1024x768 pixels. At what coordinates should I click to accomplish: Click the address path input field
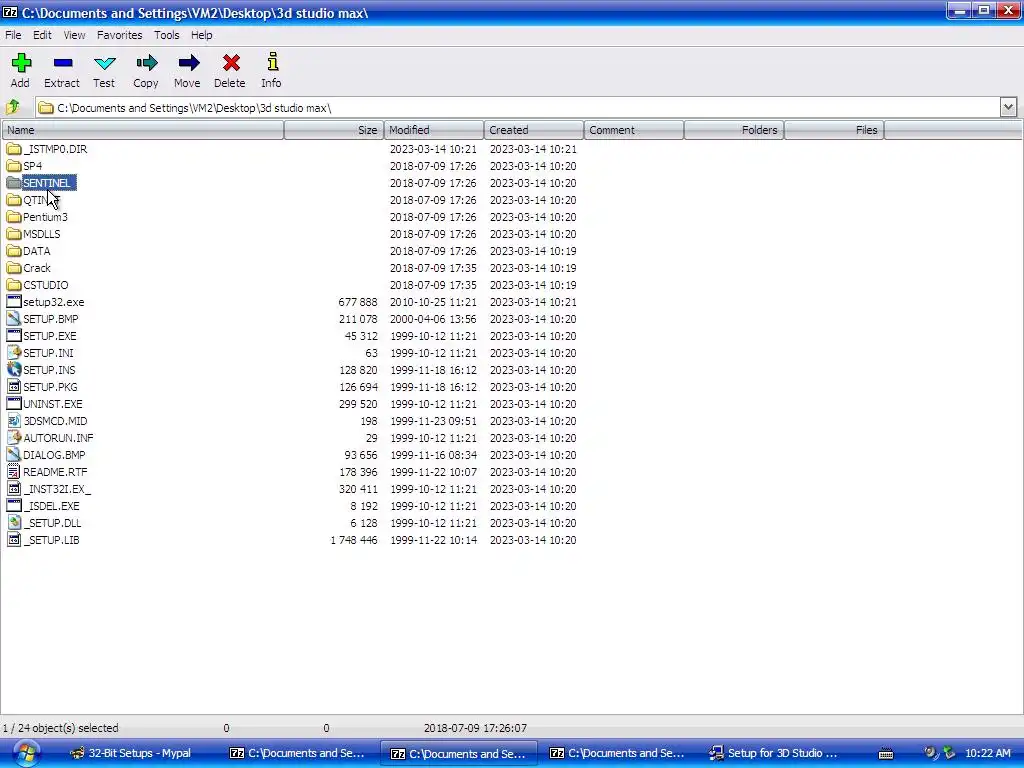click(517, 107)
